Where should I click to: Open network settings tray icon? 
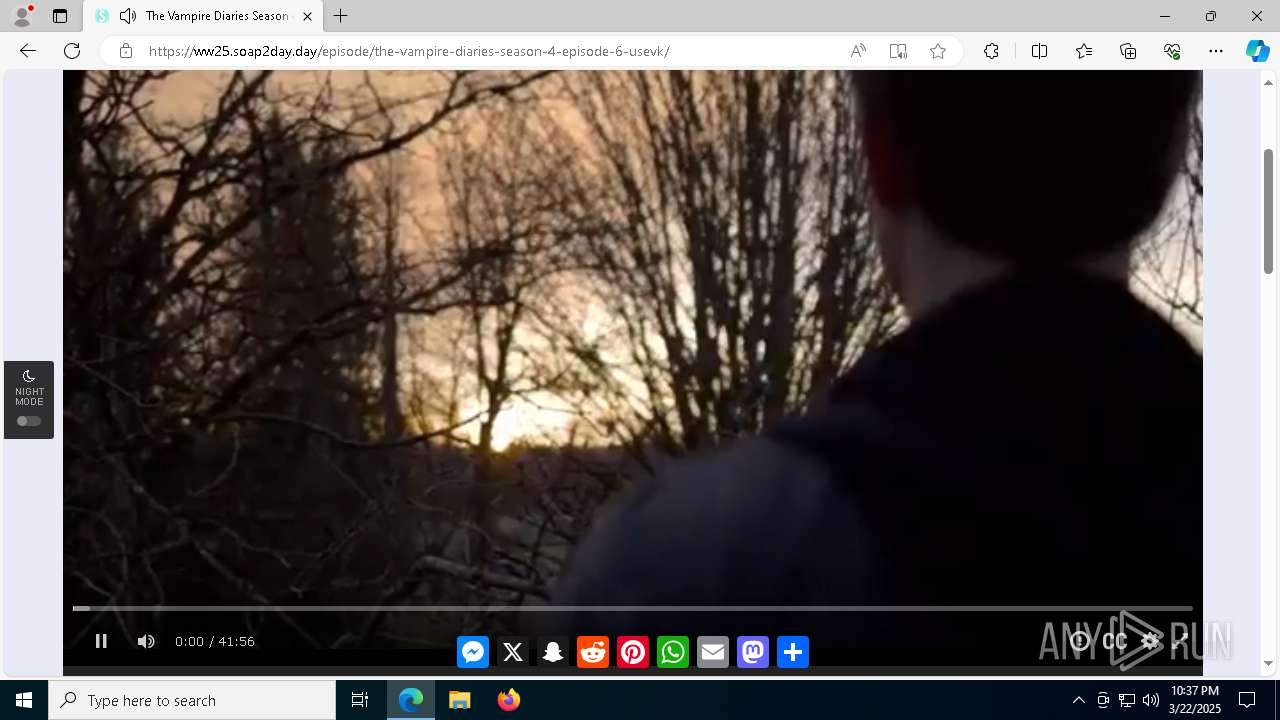pos(1127,700)
